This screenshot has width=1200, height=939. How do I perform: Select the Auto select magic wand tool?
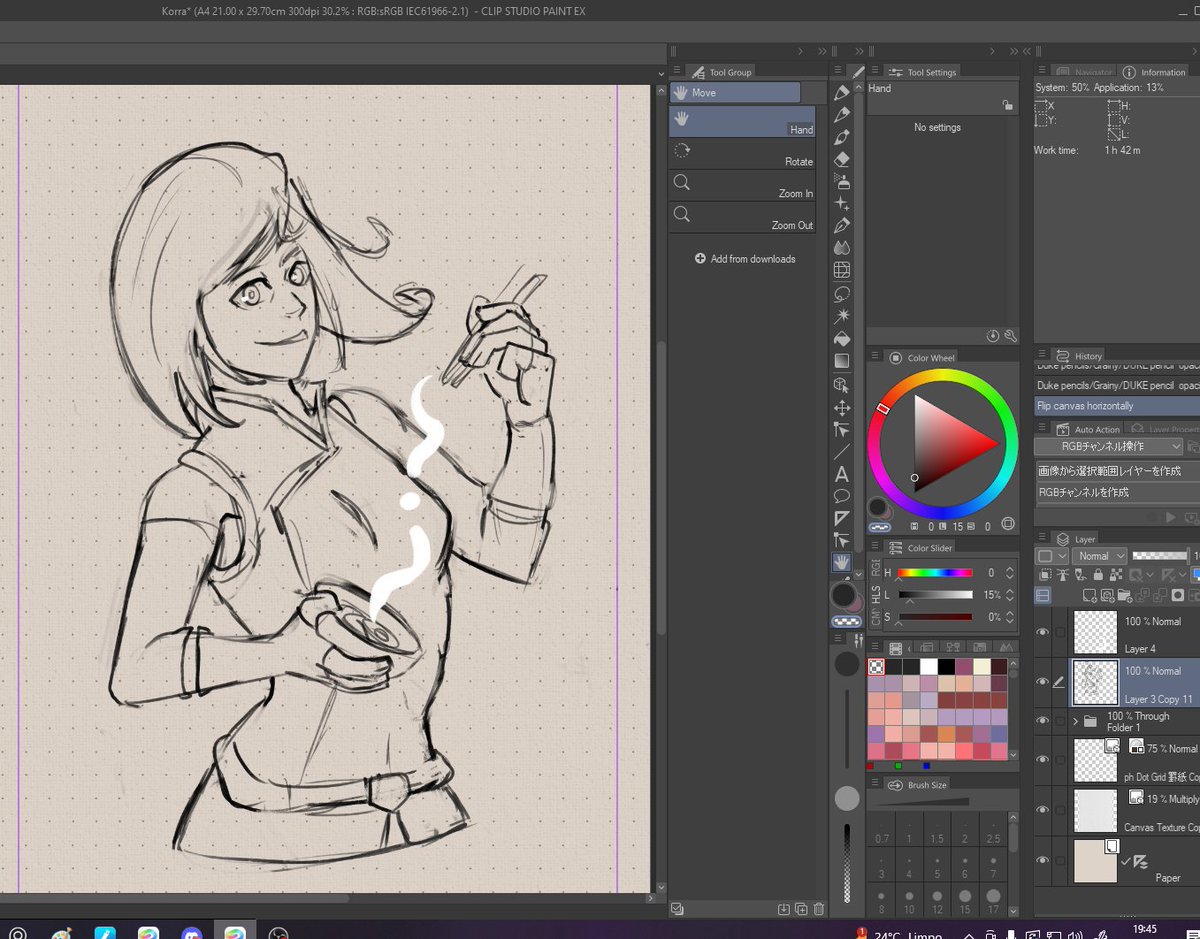pos(842,315)
